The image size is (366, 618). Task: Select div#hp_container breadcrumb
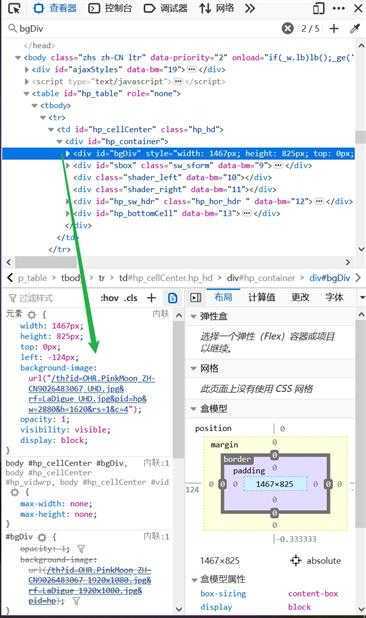tap(261, 278)
